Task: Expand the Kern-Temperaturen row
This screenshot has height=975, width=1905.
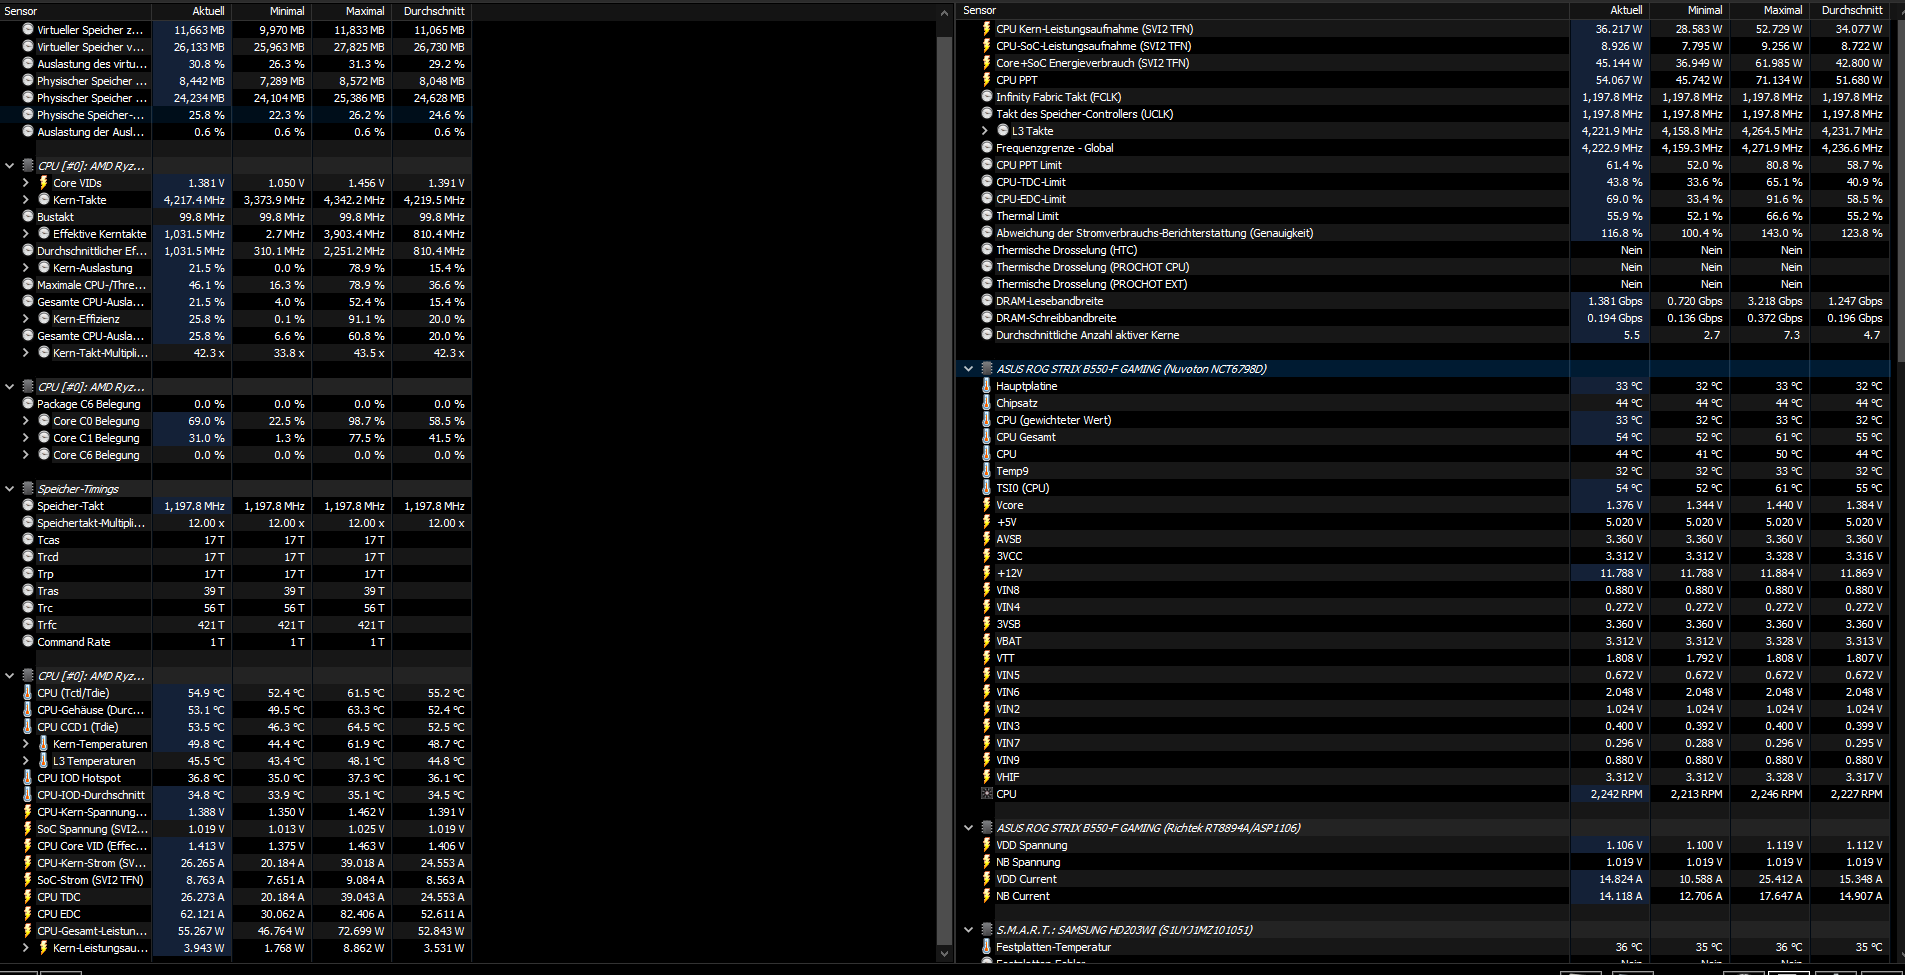Action: click(26, 744)
